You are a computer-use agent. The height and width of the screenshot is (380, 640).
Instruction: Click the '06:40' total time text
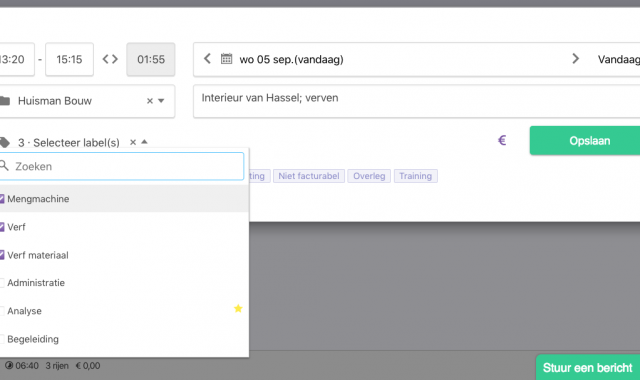click(x=27, y=366)
